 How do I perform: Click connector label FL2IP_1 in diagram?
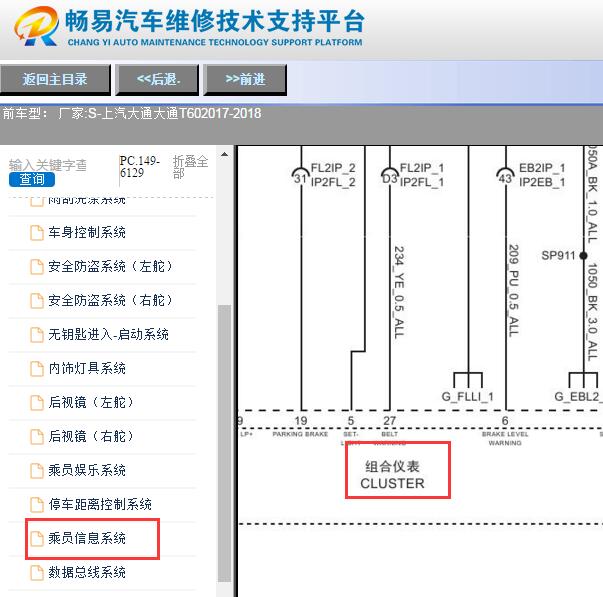pyautogui.click(x=422, y=168)
